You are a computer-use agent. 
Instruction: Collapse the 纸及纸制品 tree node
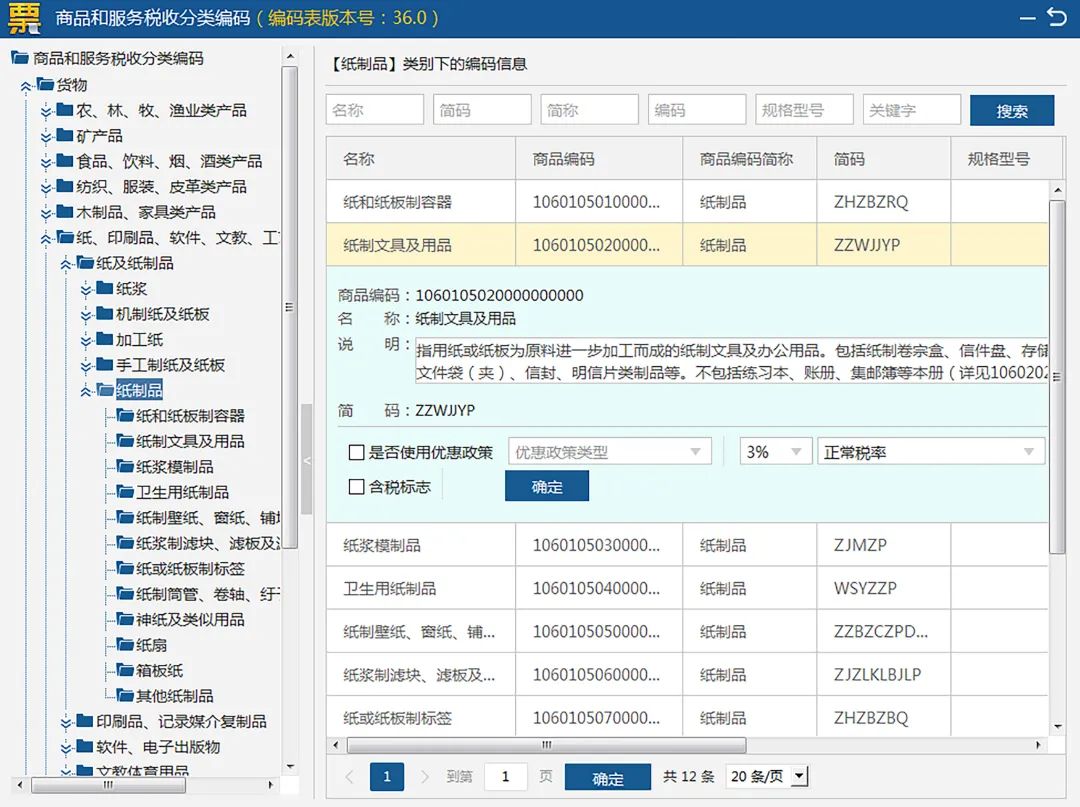click(x=66, y=264)
